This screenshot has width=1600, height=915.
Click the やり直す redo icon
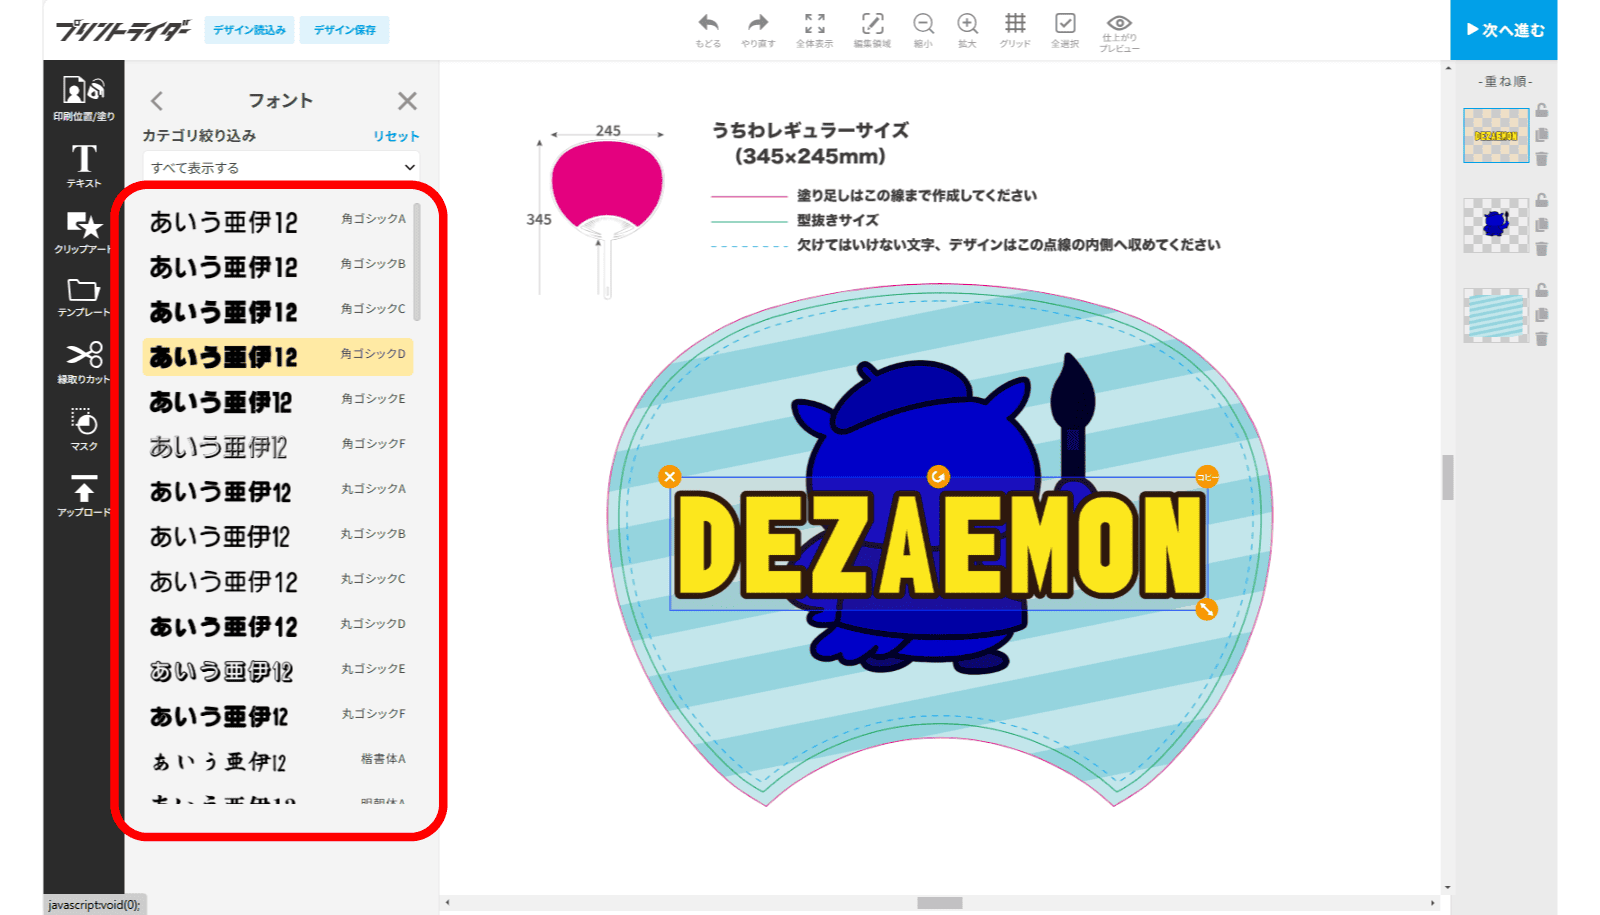tap(758, 30)
